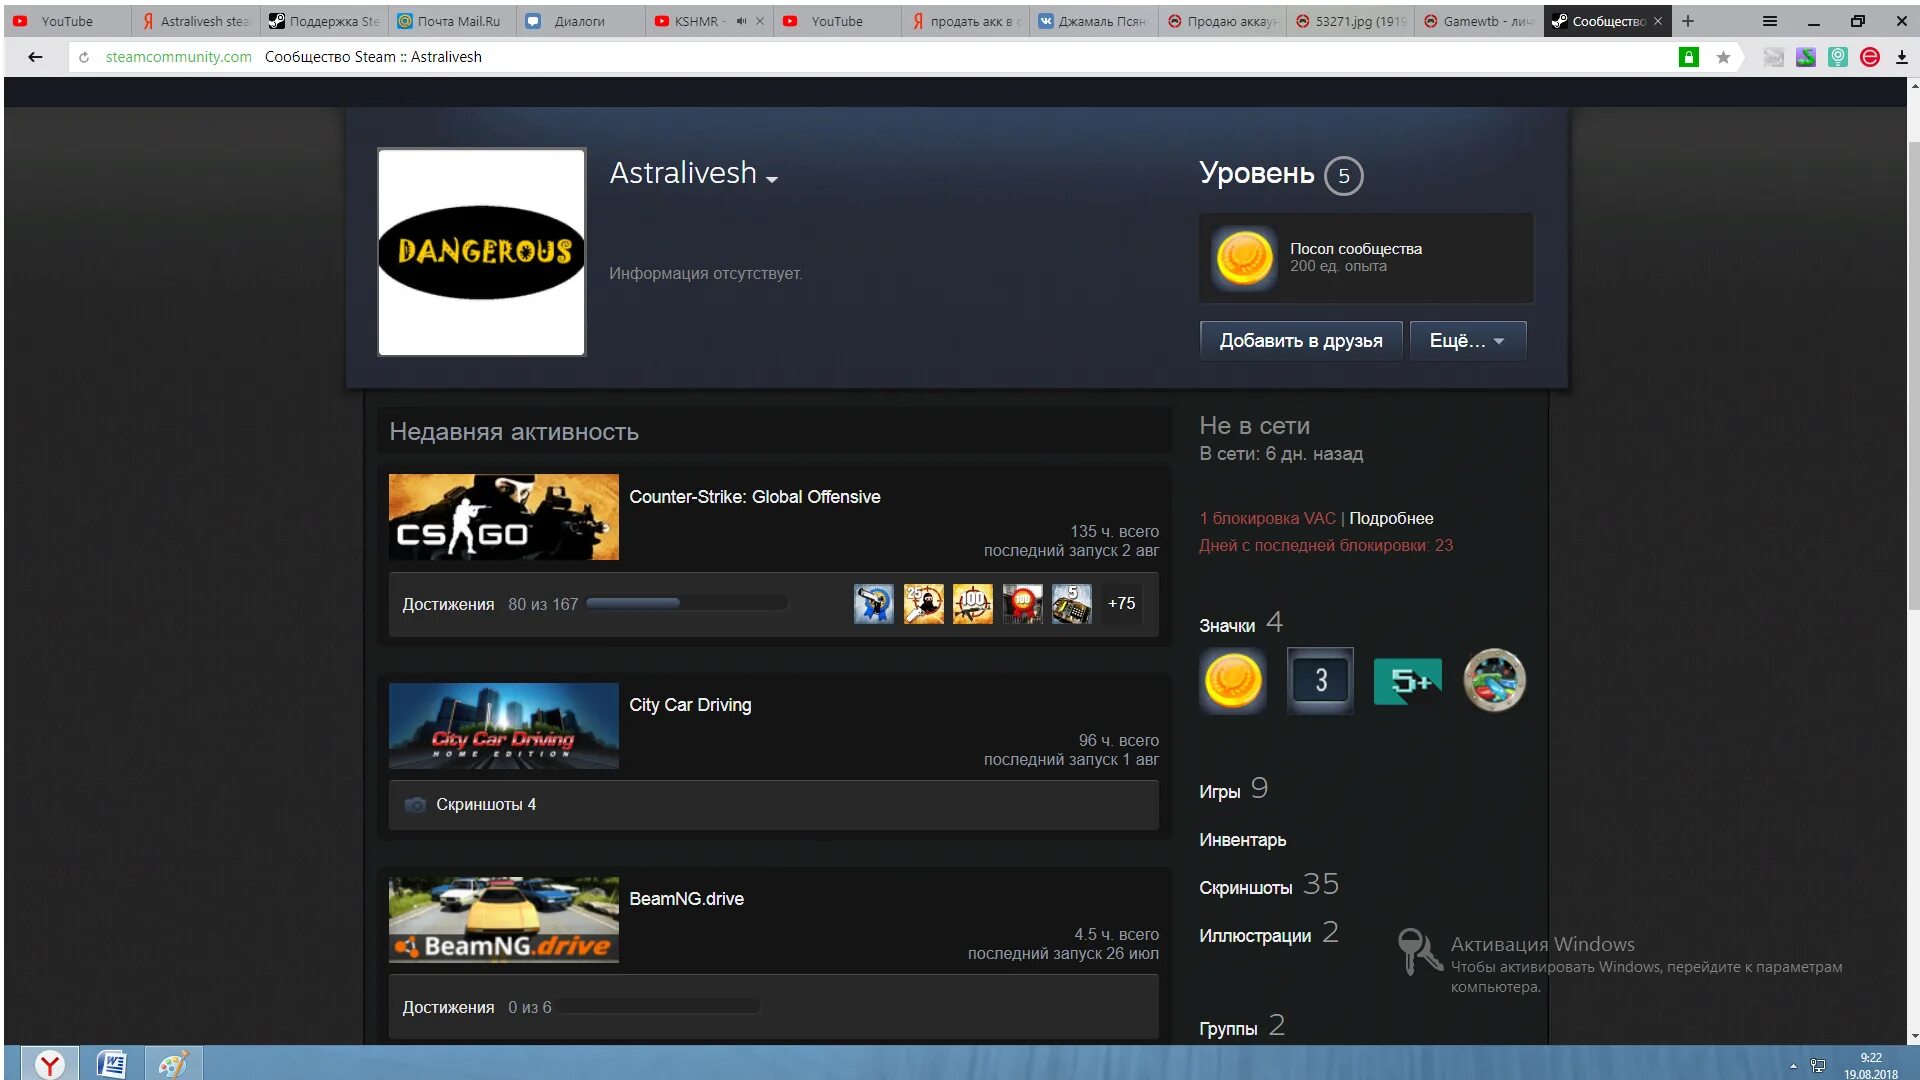Open Yandex Browser from the taskbar

tap(50, 1064)
